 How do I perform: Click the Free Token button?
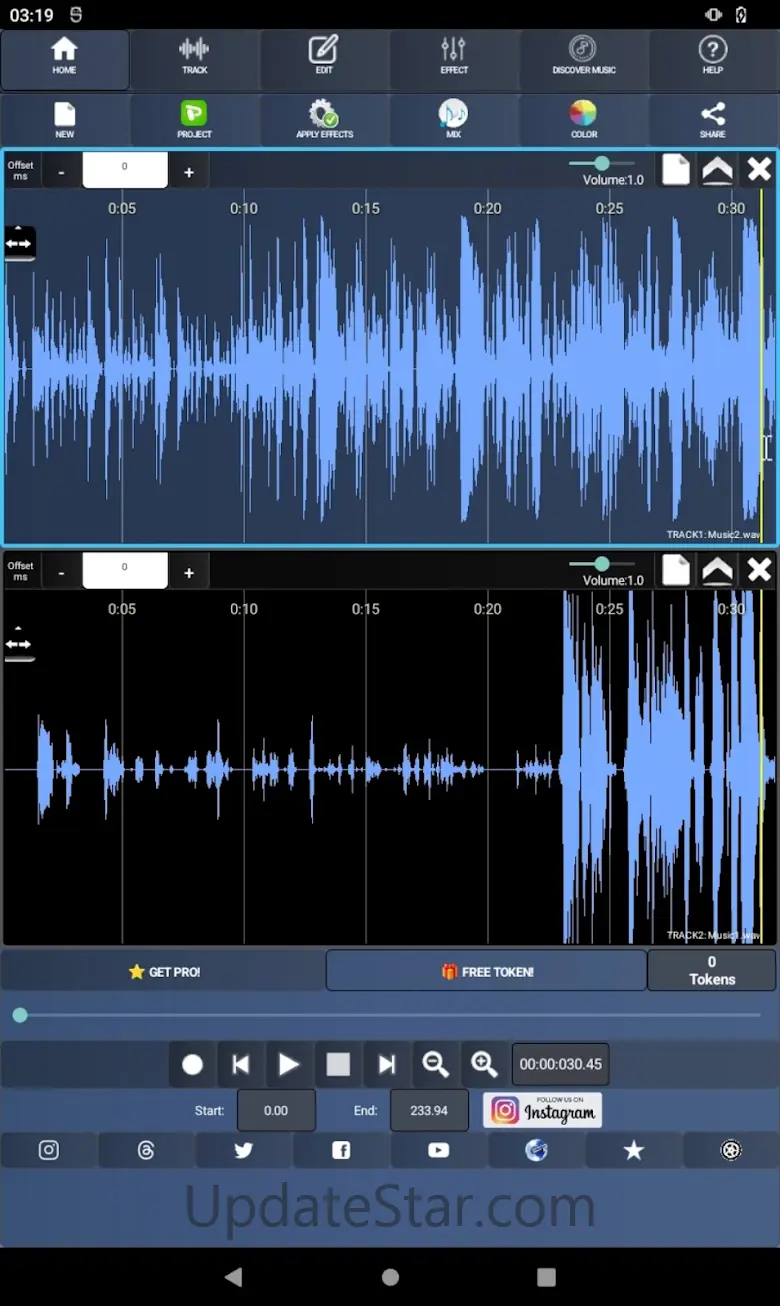pyautogui.click(x=487, y=971)
